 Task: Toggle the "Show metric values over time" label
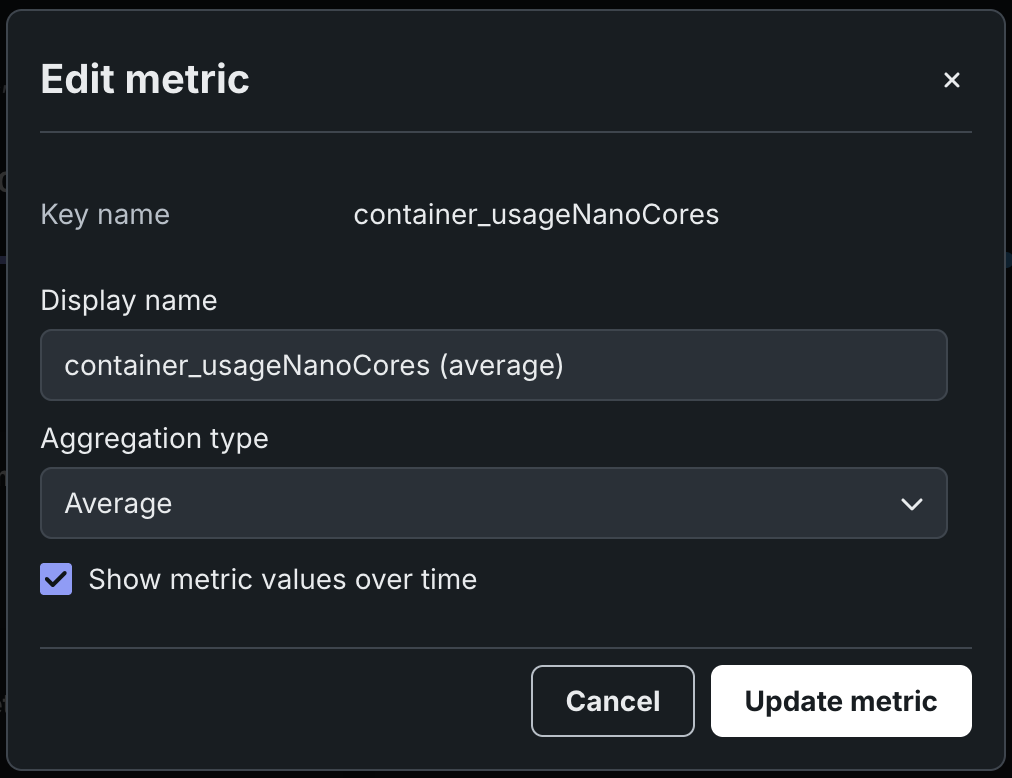point(282,579)
